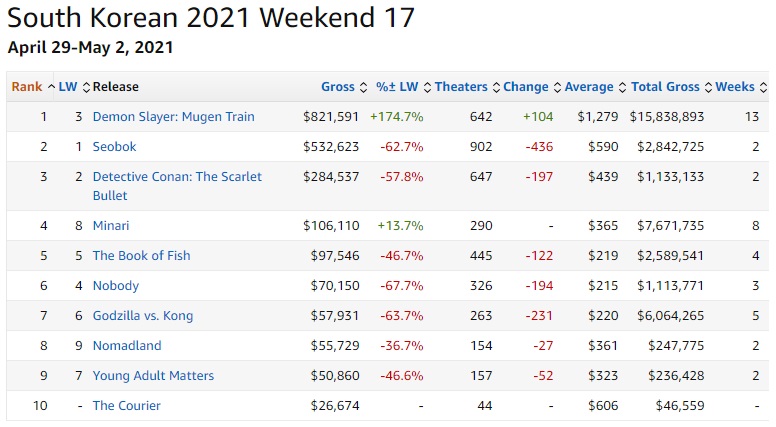Click the sort arrows beside Change header

coord(557,87)
